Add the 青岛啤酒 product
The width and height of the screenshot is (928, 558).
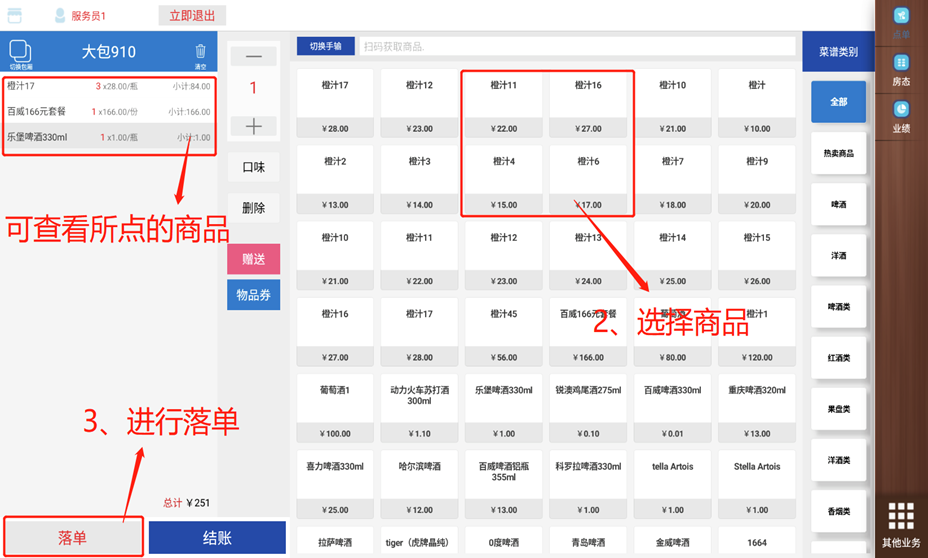(588, 542)
